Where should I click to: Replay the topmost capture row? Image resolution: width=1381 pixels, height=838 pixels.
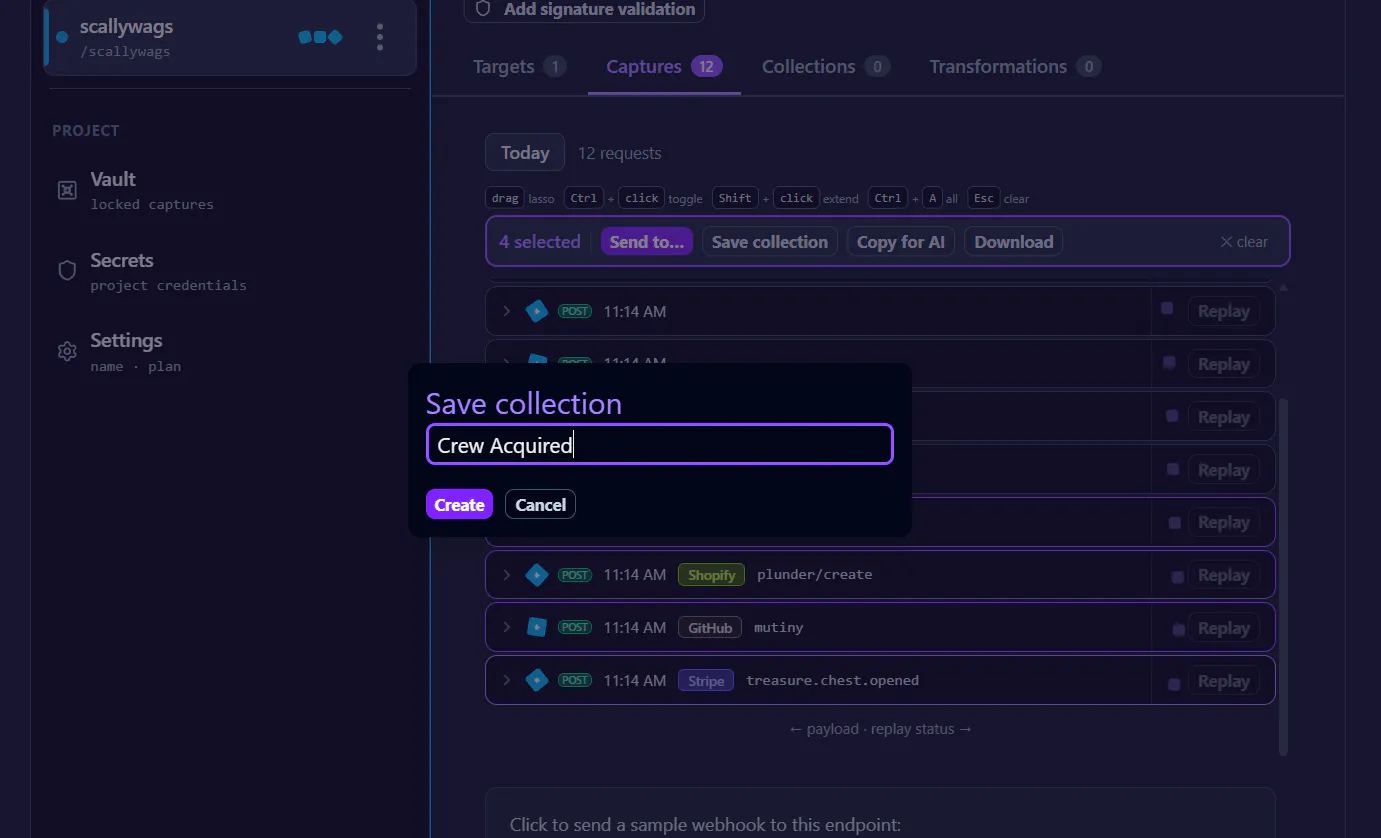coord(1224,312)
